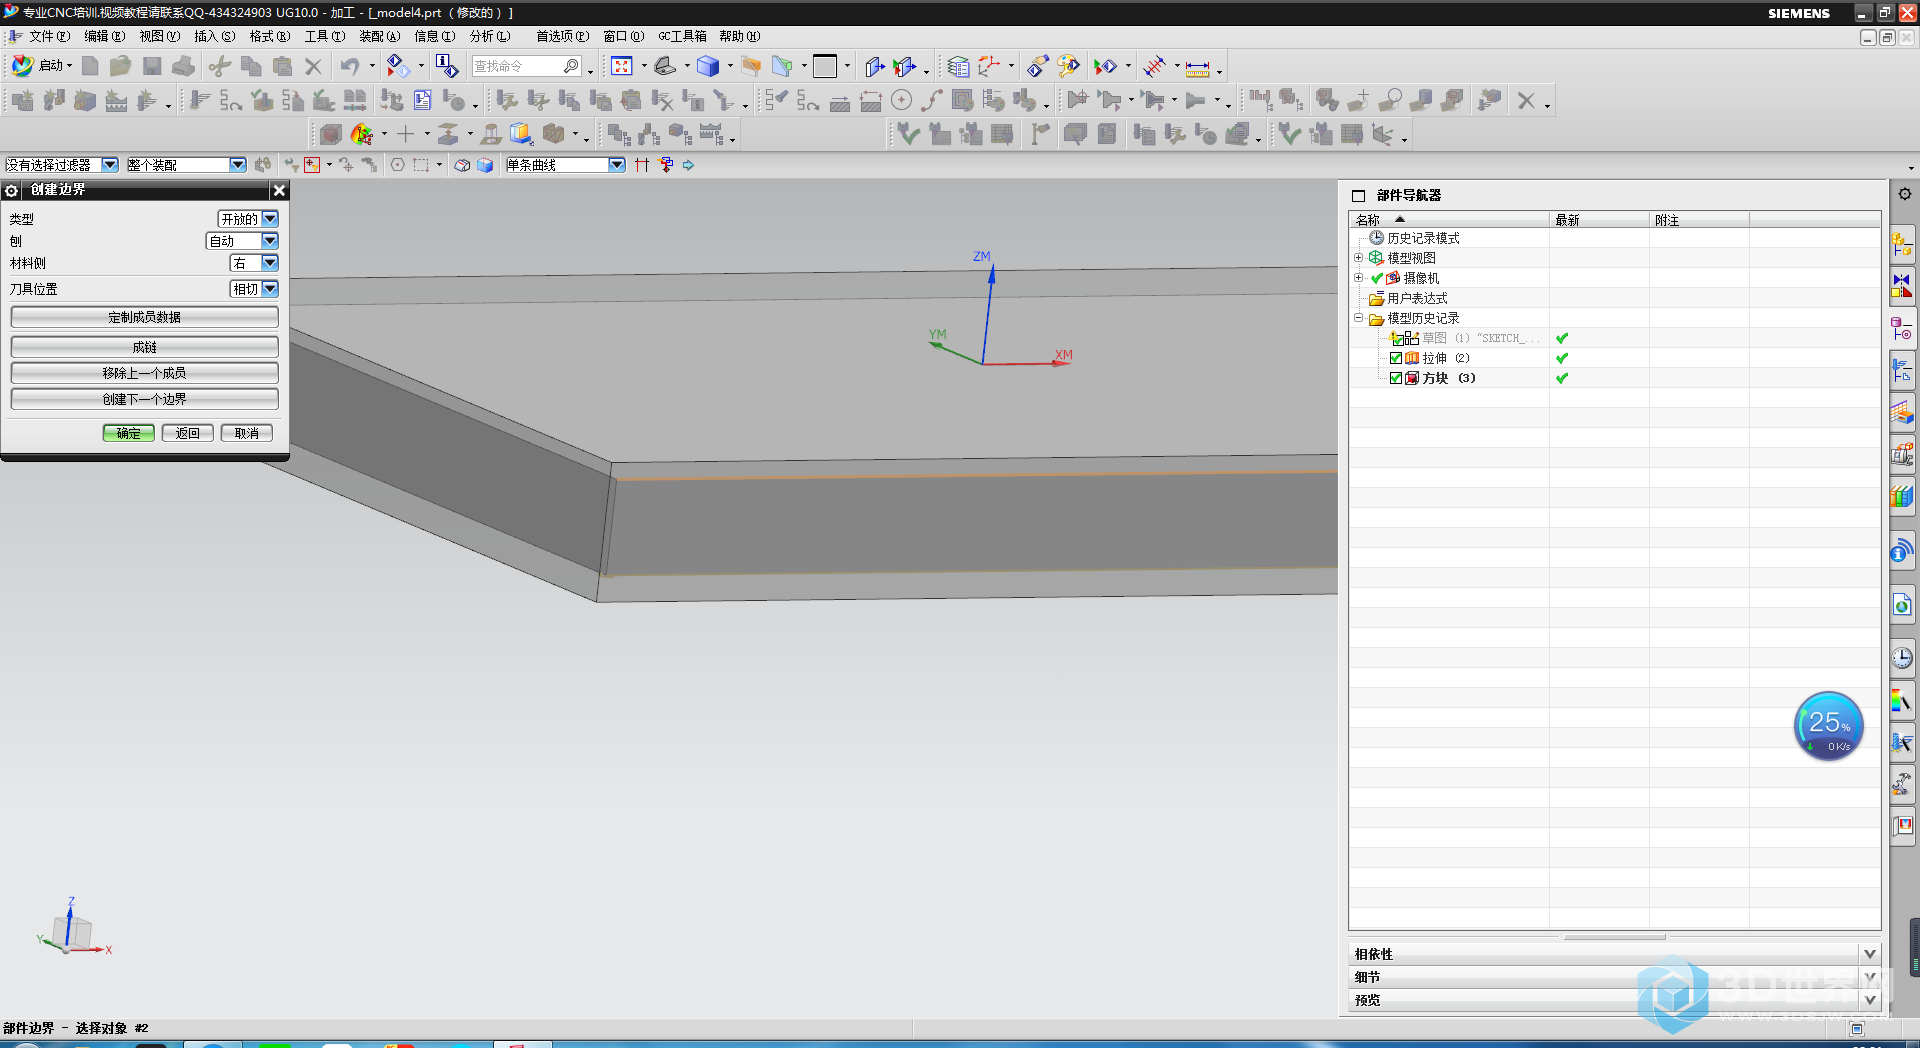Click the gear icon above right sidebar

click(x=1904, y=194)
